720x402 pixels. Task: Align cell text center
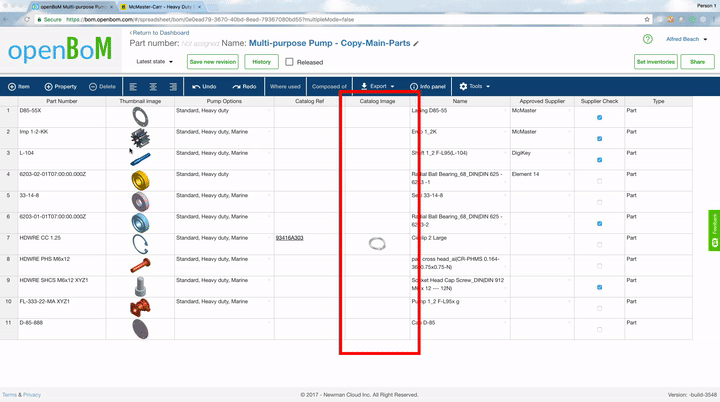153,86
